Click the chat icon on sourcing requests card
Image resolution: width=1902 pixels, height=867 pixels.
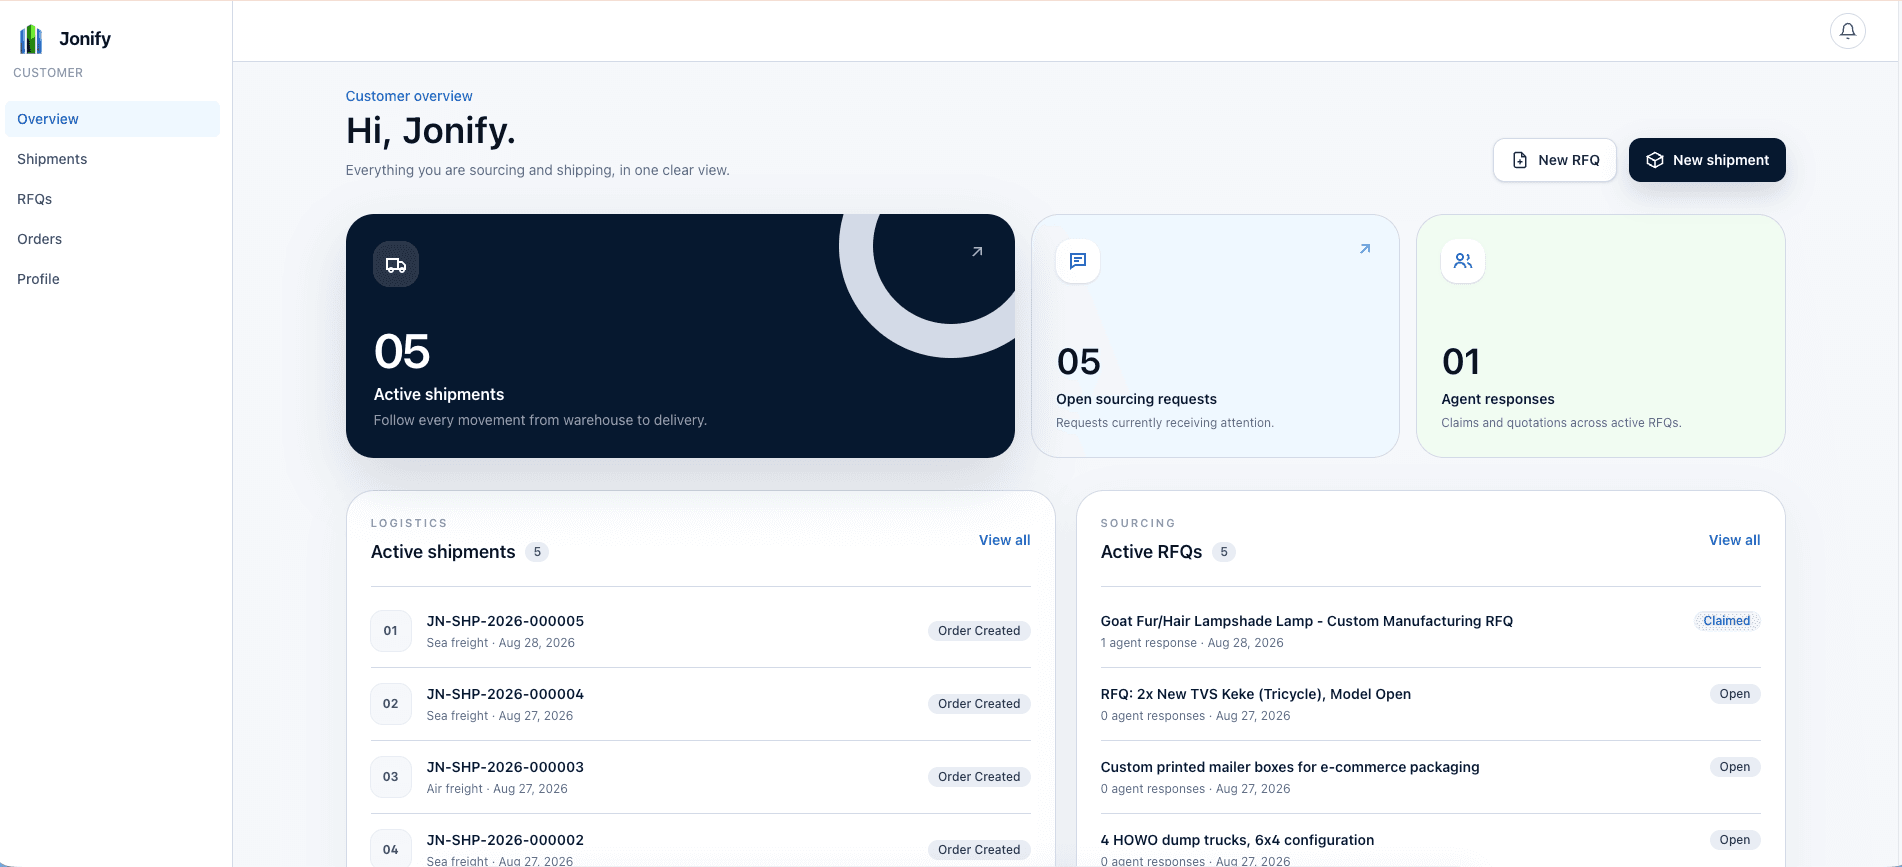(1078, 261)
